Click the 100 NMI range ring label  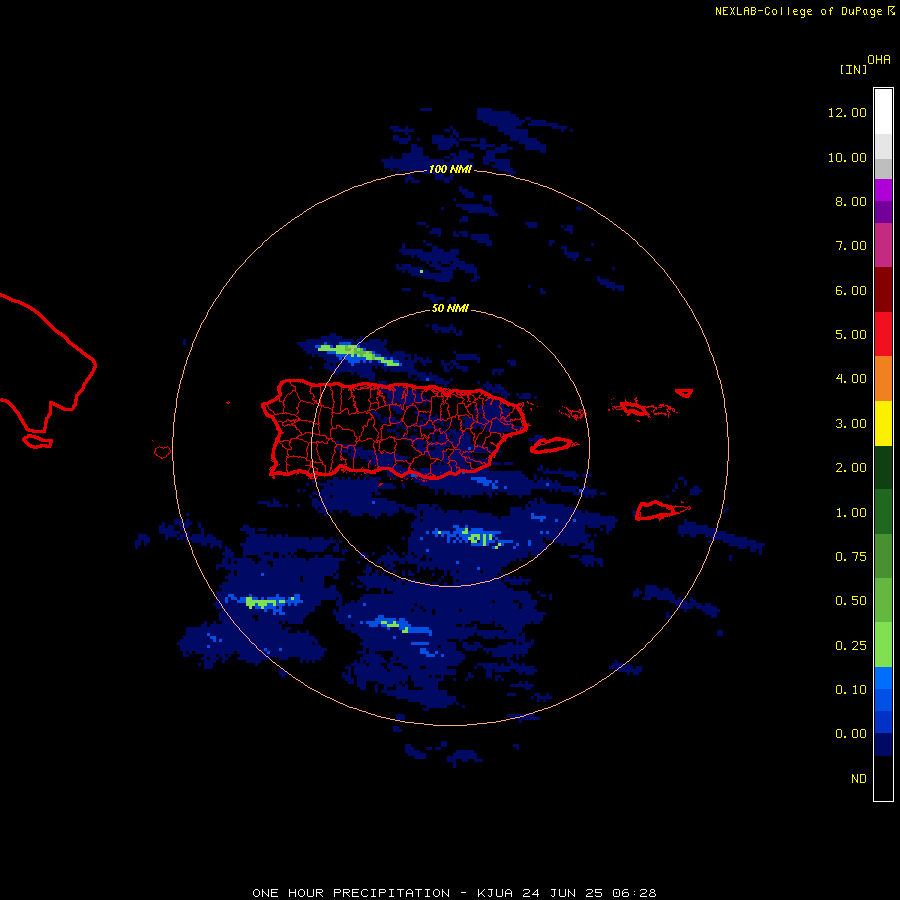click(x=450, y=169)
